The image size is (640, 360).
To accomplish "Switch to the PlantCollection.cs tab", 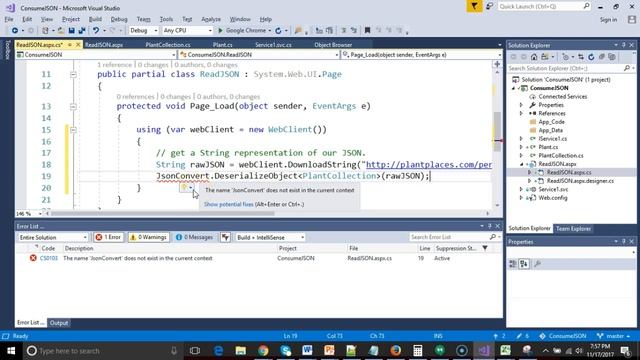I will pos(168,45).
